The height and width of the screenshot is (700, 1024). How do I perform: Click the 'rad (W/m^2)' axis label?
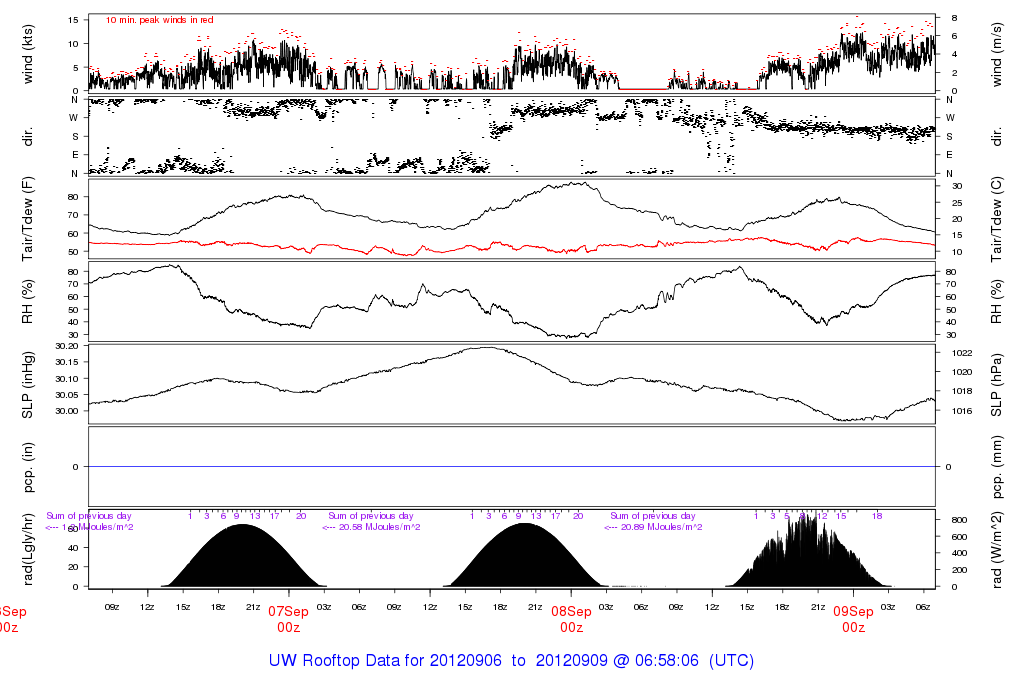coord(997,550)
